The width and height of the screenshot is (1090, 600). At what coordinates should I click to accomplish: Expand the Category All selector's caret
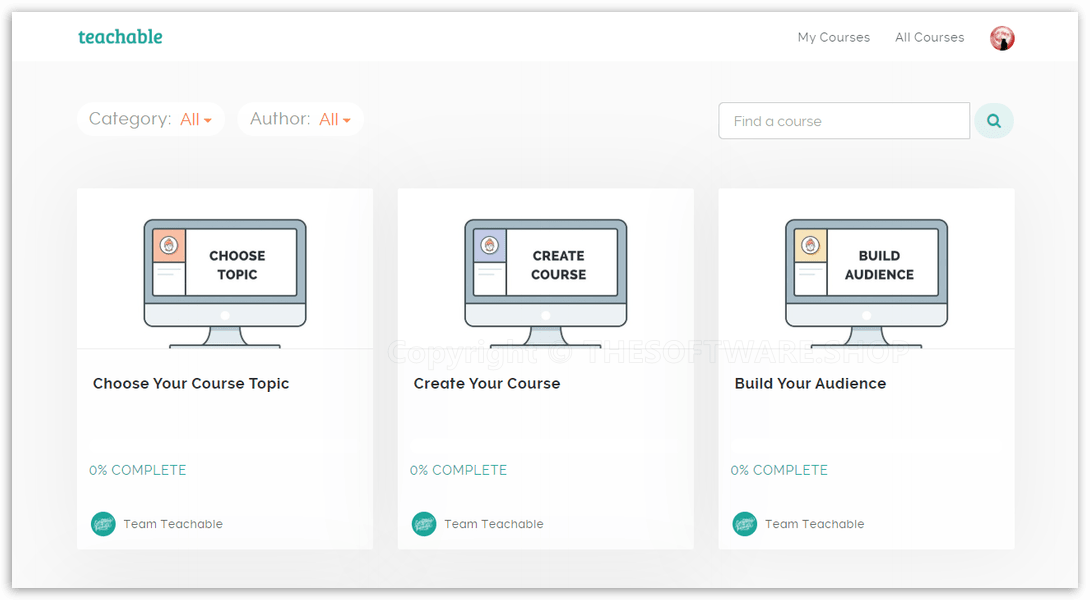tap(209, 119)
